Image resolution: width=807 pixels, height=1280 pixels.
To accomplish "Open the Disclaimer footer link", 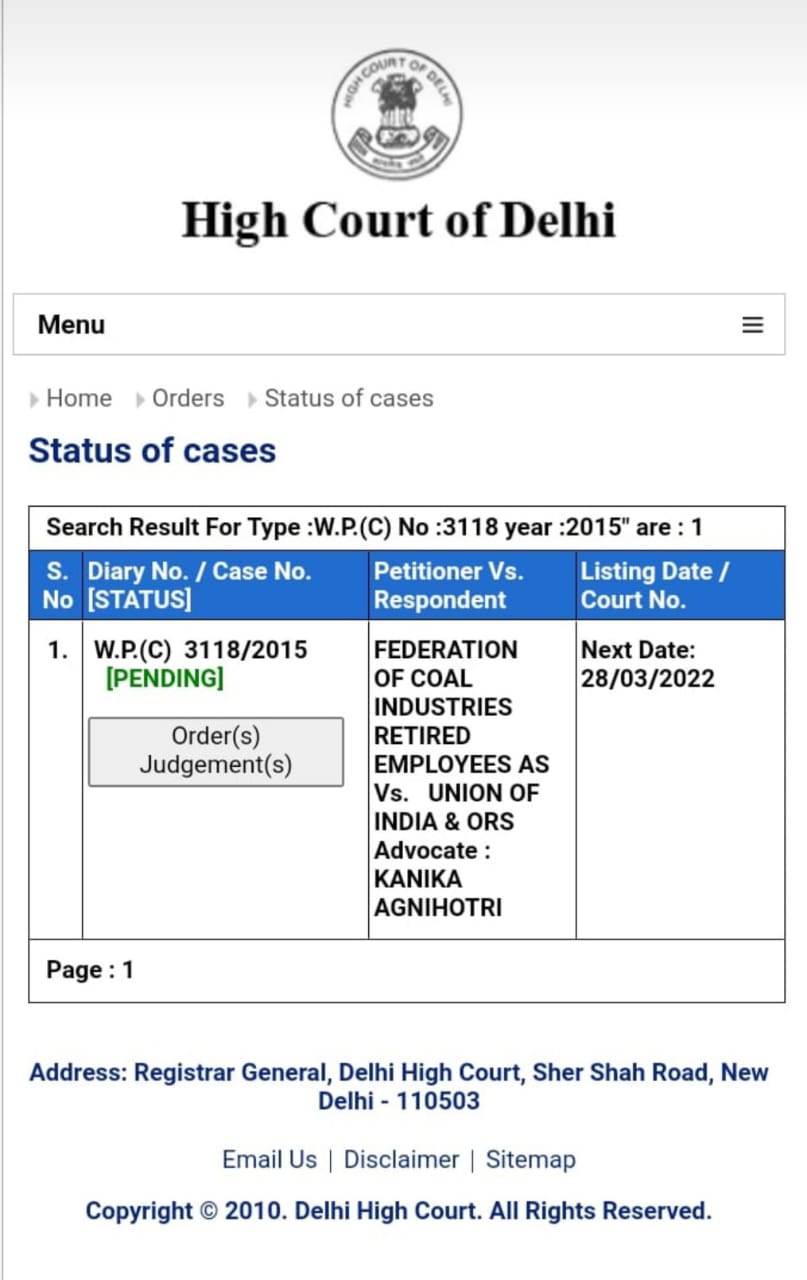I will pos(401,1160).
